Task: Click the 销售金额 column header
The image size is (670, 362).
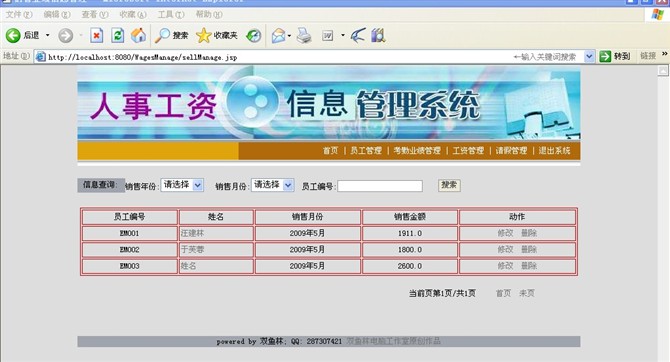Action: [410, 217]
